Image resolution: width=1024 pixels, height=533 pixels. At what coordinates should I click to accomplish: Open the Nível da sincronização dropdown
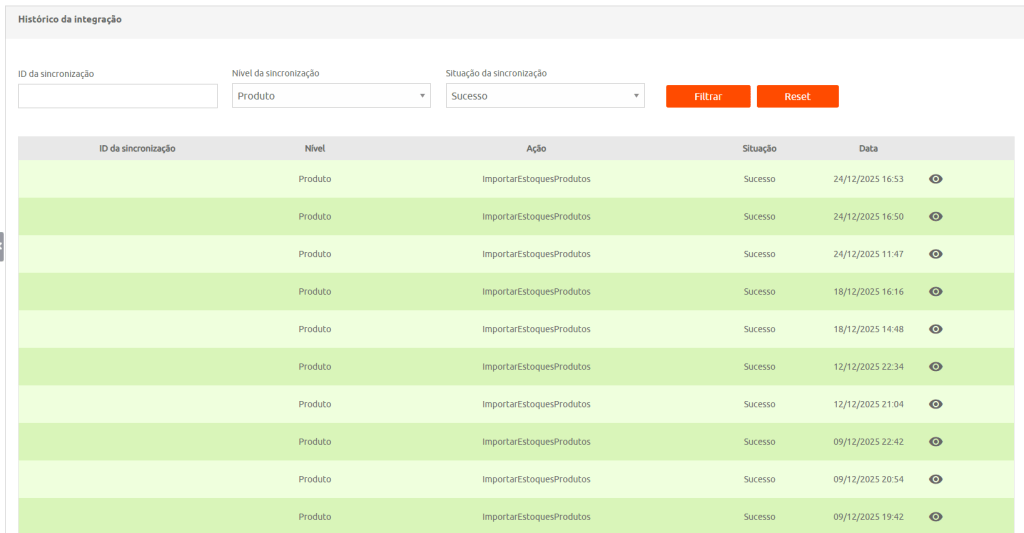click(x=330, y=96)
